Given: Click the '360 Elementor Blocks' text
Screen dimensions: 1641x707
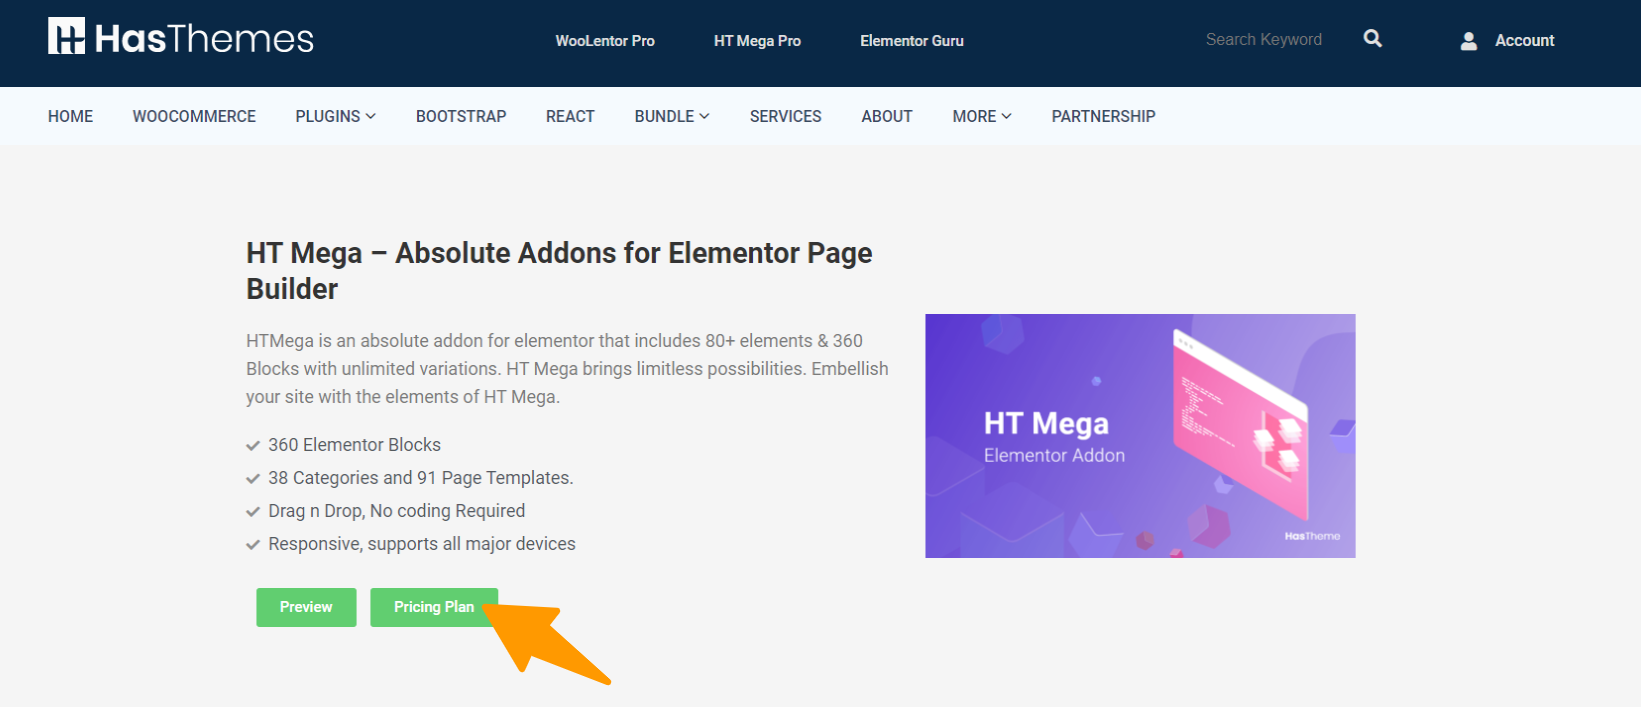Looking at the screenshot, I should point(354,445).
